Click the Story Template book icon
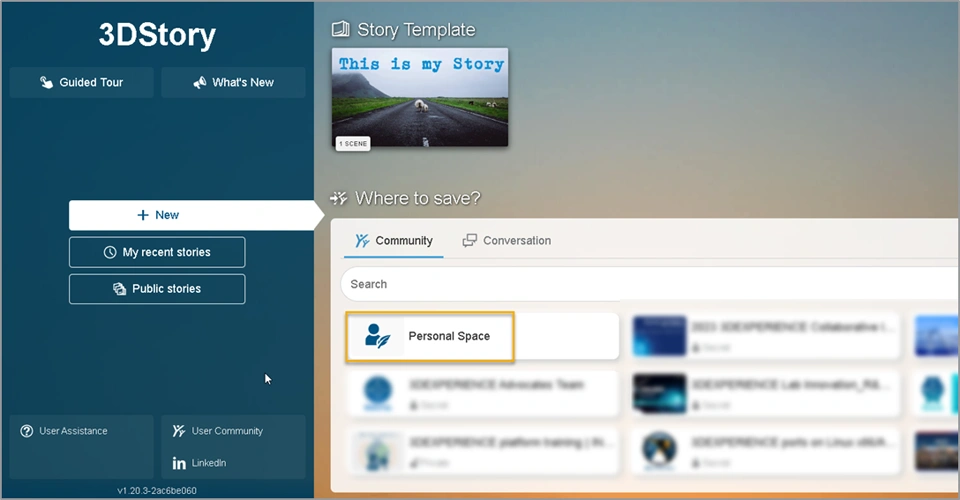Image resolution: width=960 pixels, height=500 pixels. (x=340, y=29)
